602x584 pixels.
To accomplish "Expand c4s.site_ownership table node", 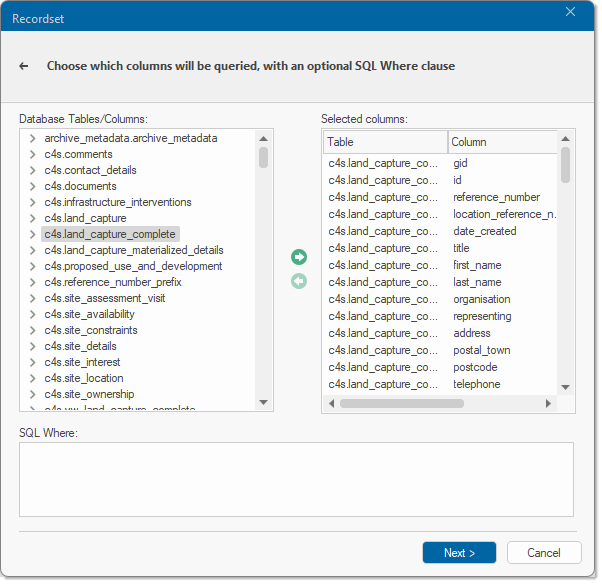I will [x=33, y=394].
